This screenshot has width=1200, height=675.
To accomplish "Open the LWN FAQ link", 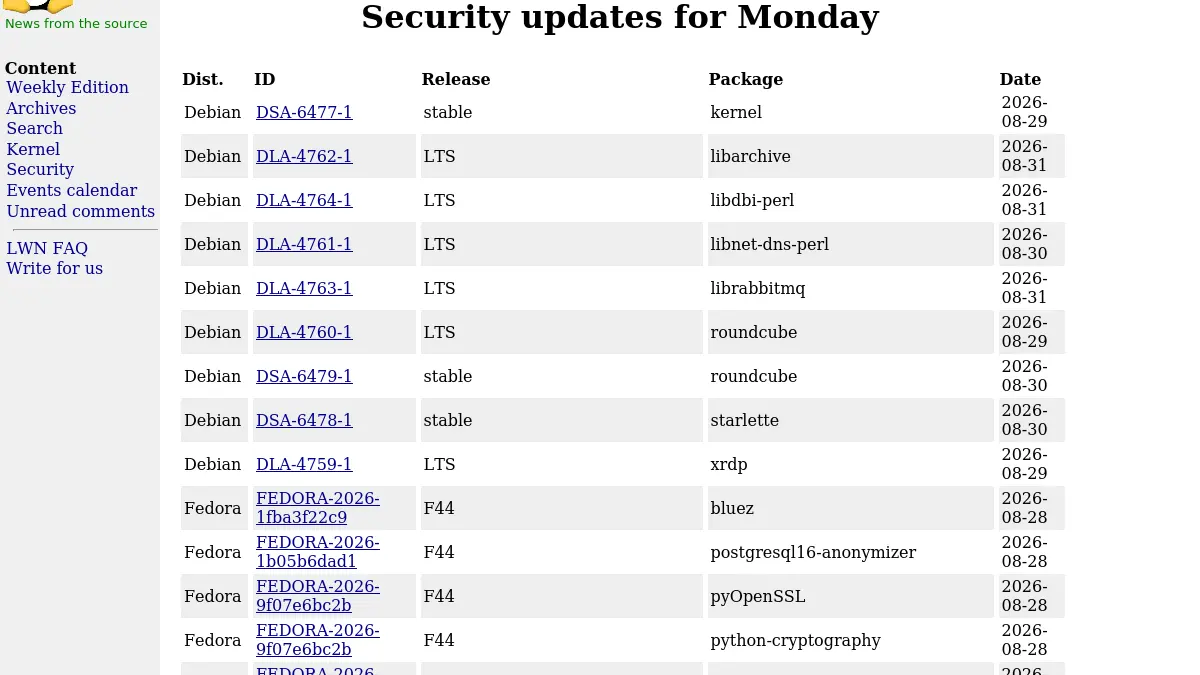I will pyautogui.click(x=47, y=248).
